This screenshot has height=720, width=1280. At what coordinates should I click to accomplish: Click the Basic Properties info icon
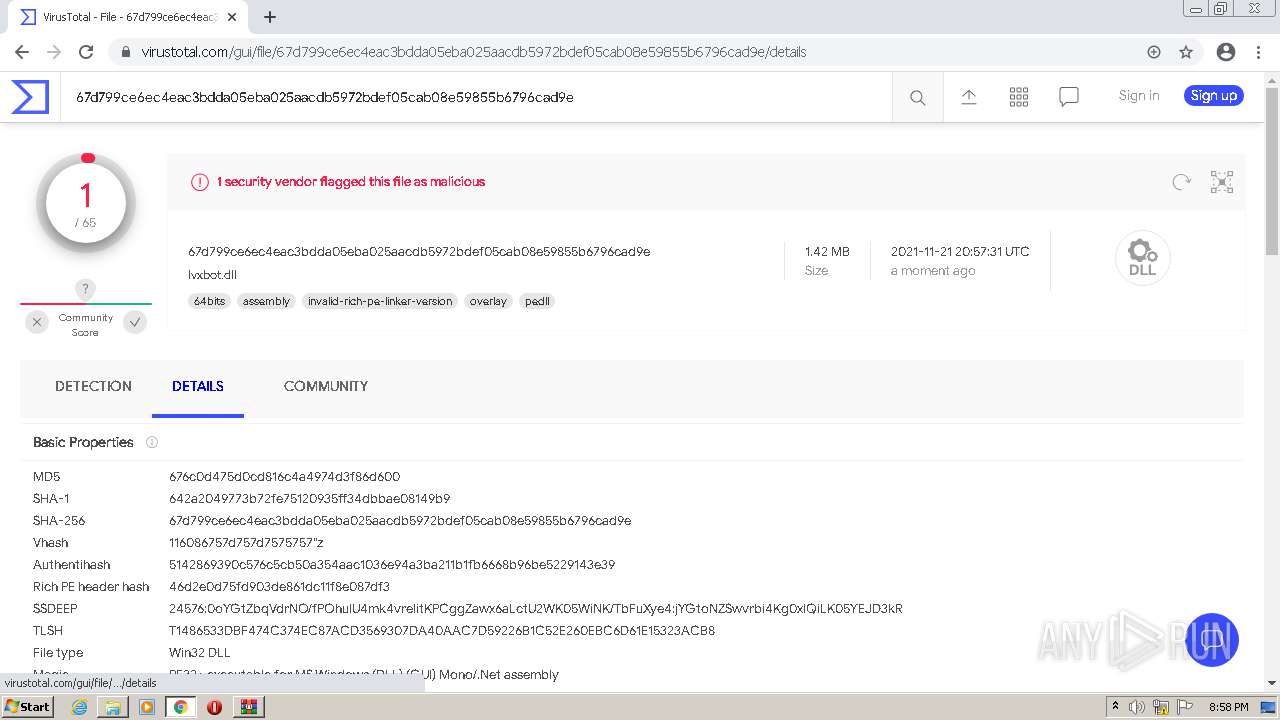[152, 442]
